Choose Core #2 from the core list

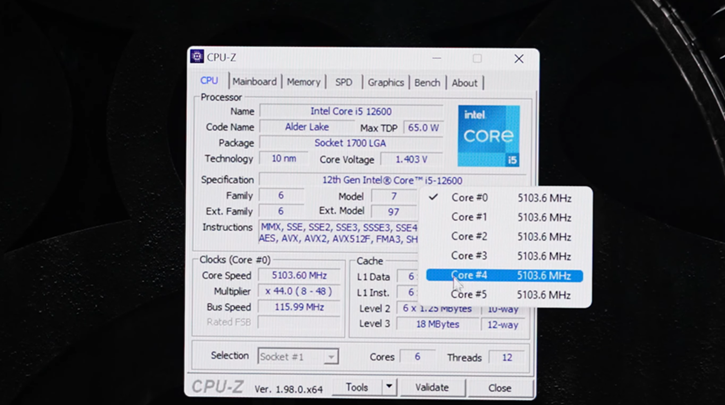(504, 237)
